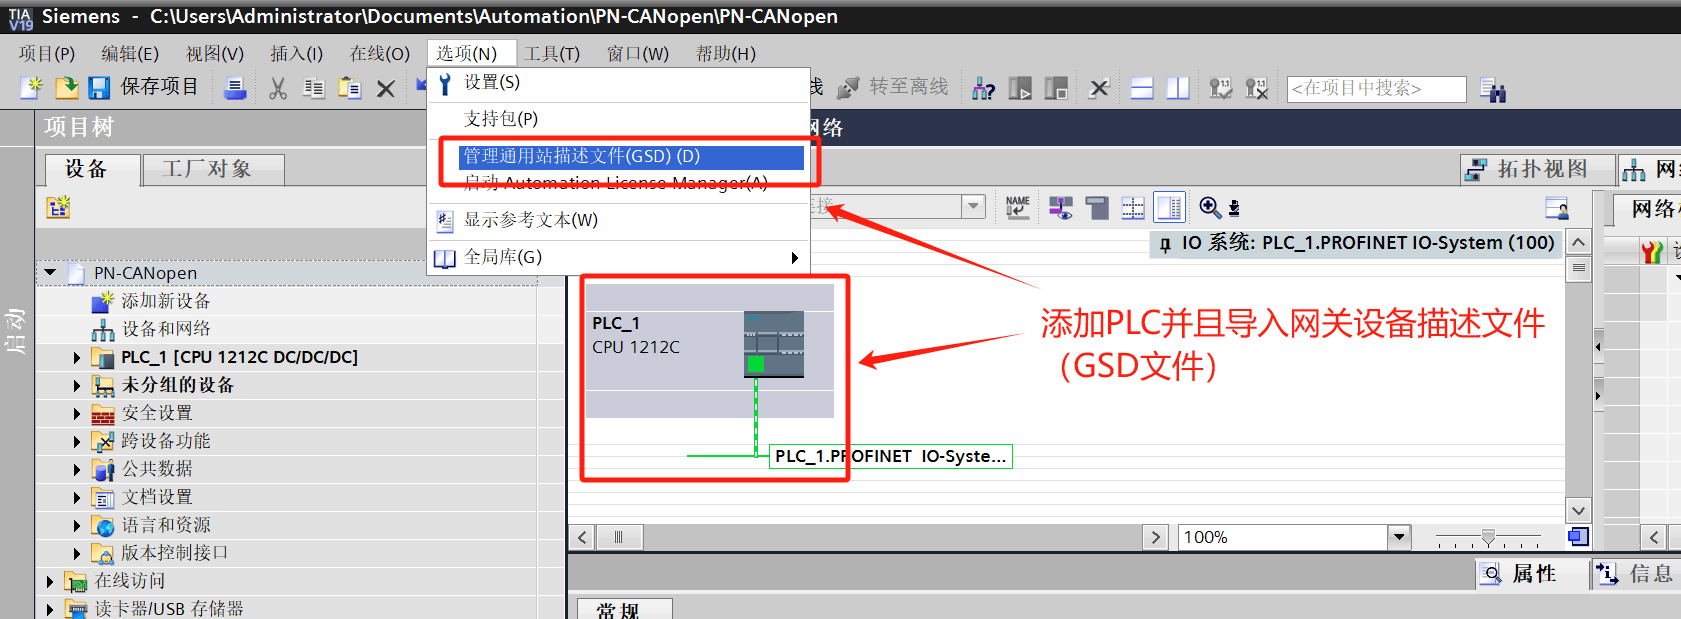
Task: Click the cross-reference X icon
Action: point(1099,89)
